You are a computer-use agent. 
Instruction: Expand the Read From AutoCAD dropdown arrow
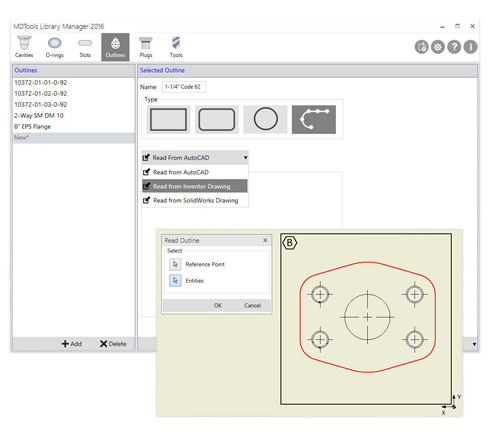pyautogui.click(x=245, y=158)
